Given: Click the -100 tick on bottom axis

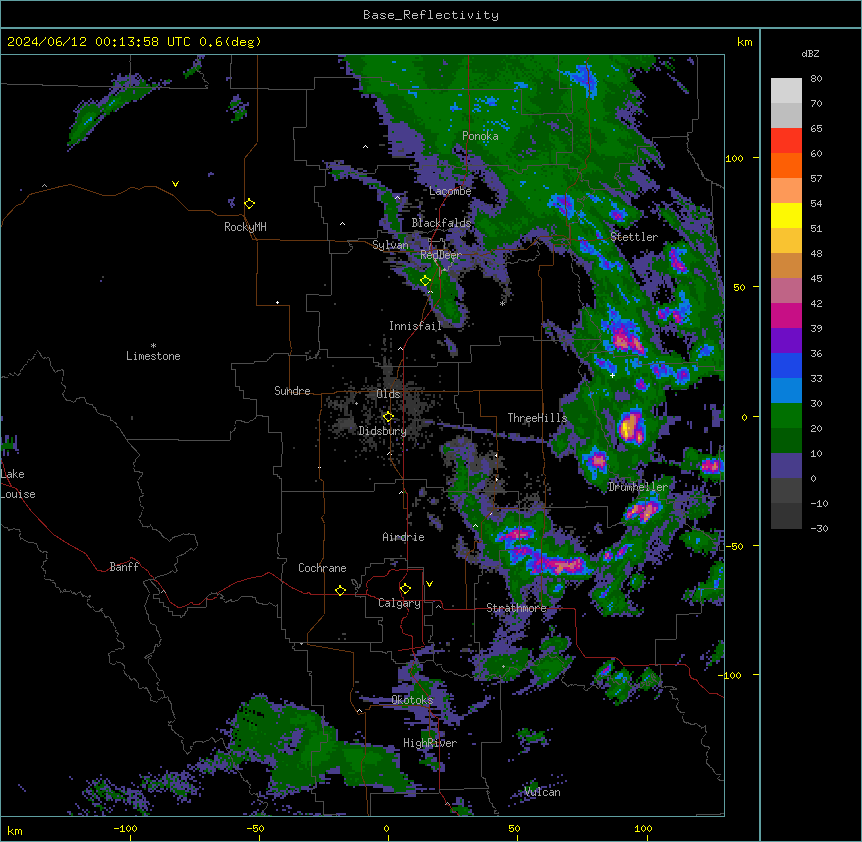Looking at the screenshot, I should (125, 828).
